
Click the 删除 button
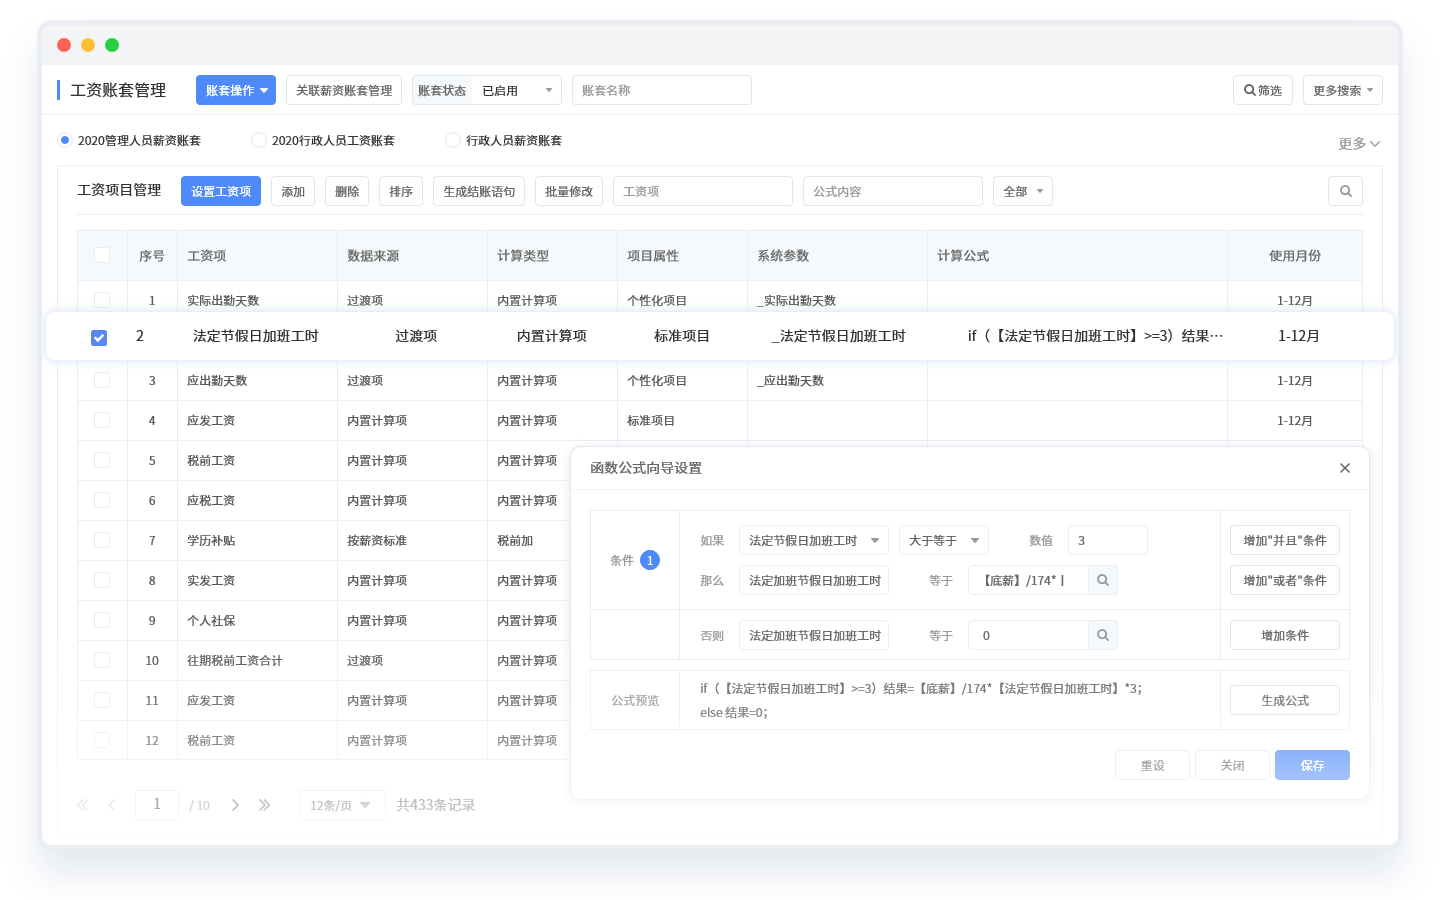click(x=347, y=191)
